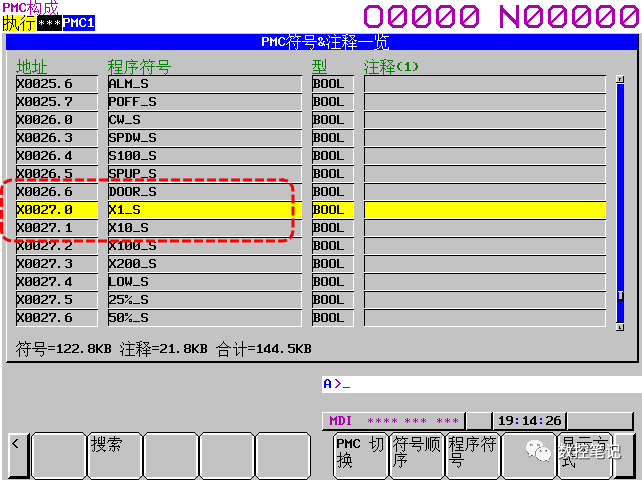Click the BOOL type of LOW_S row
Image resolution: width=642 pixels, height=480 pixels.
coord(331,282)
